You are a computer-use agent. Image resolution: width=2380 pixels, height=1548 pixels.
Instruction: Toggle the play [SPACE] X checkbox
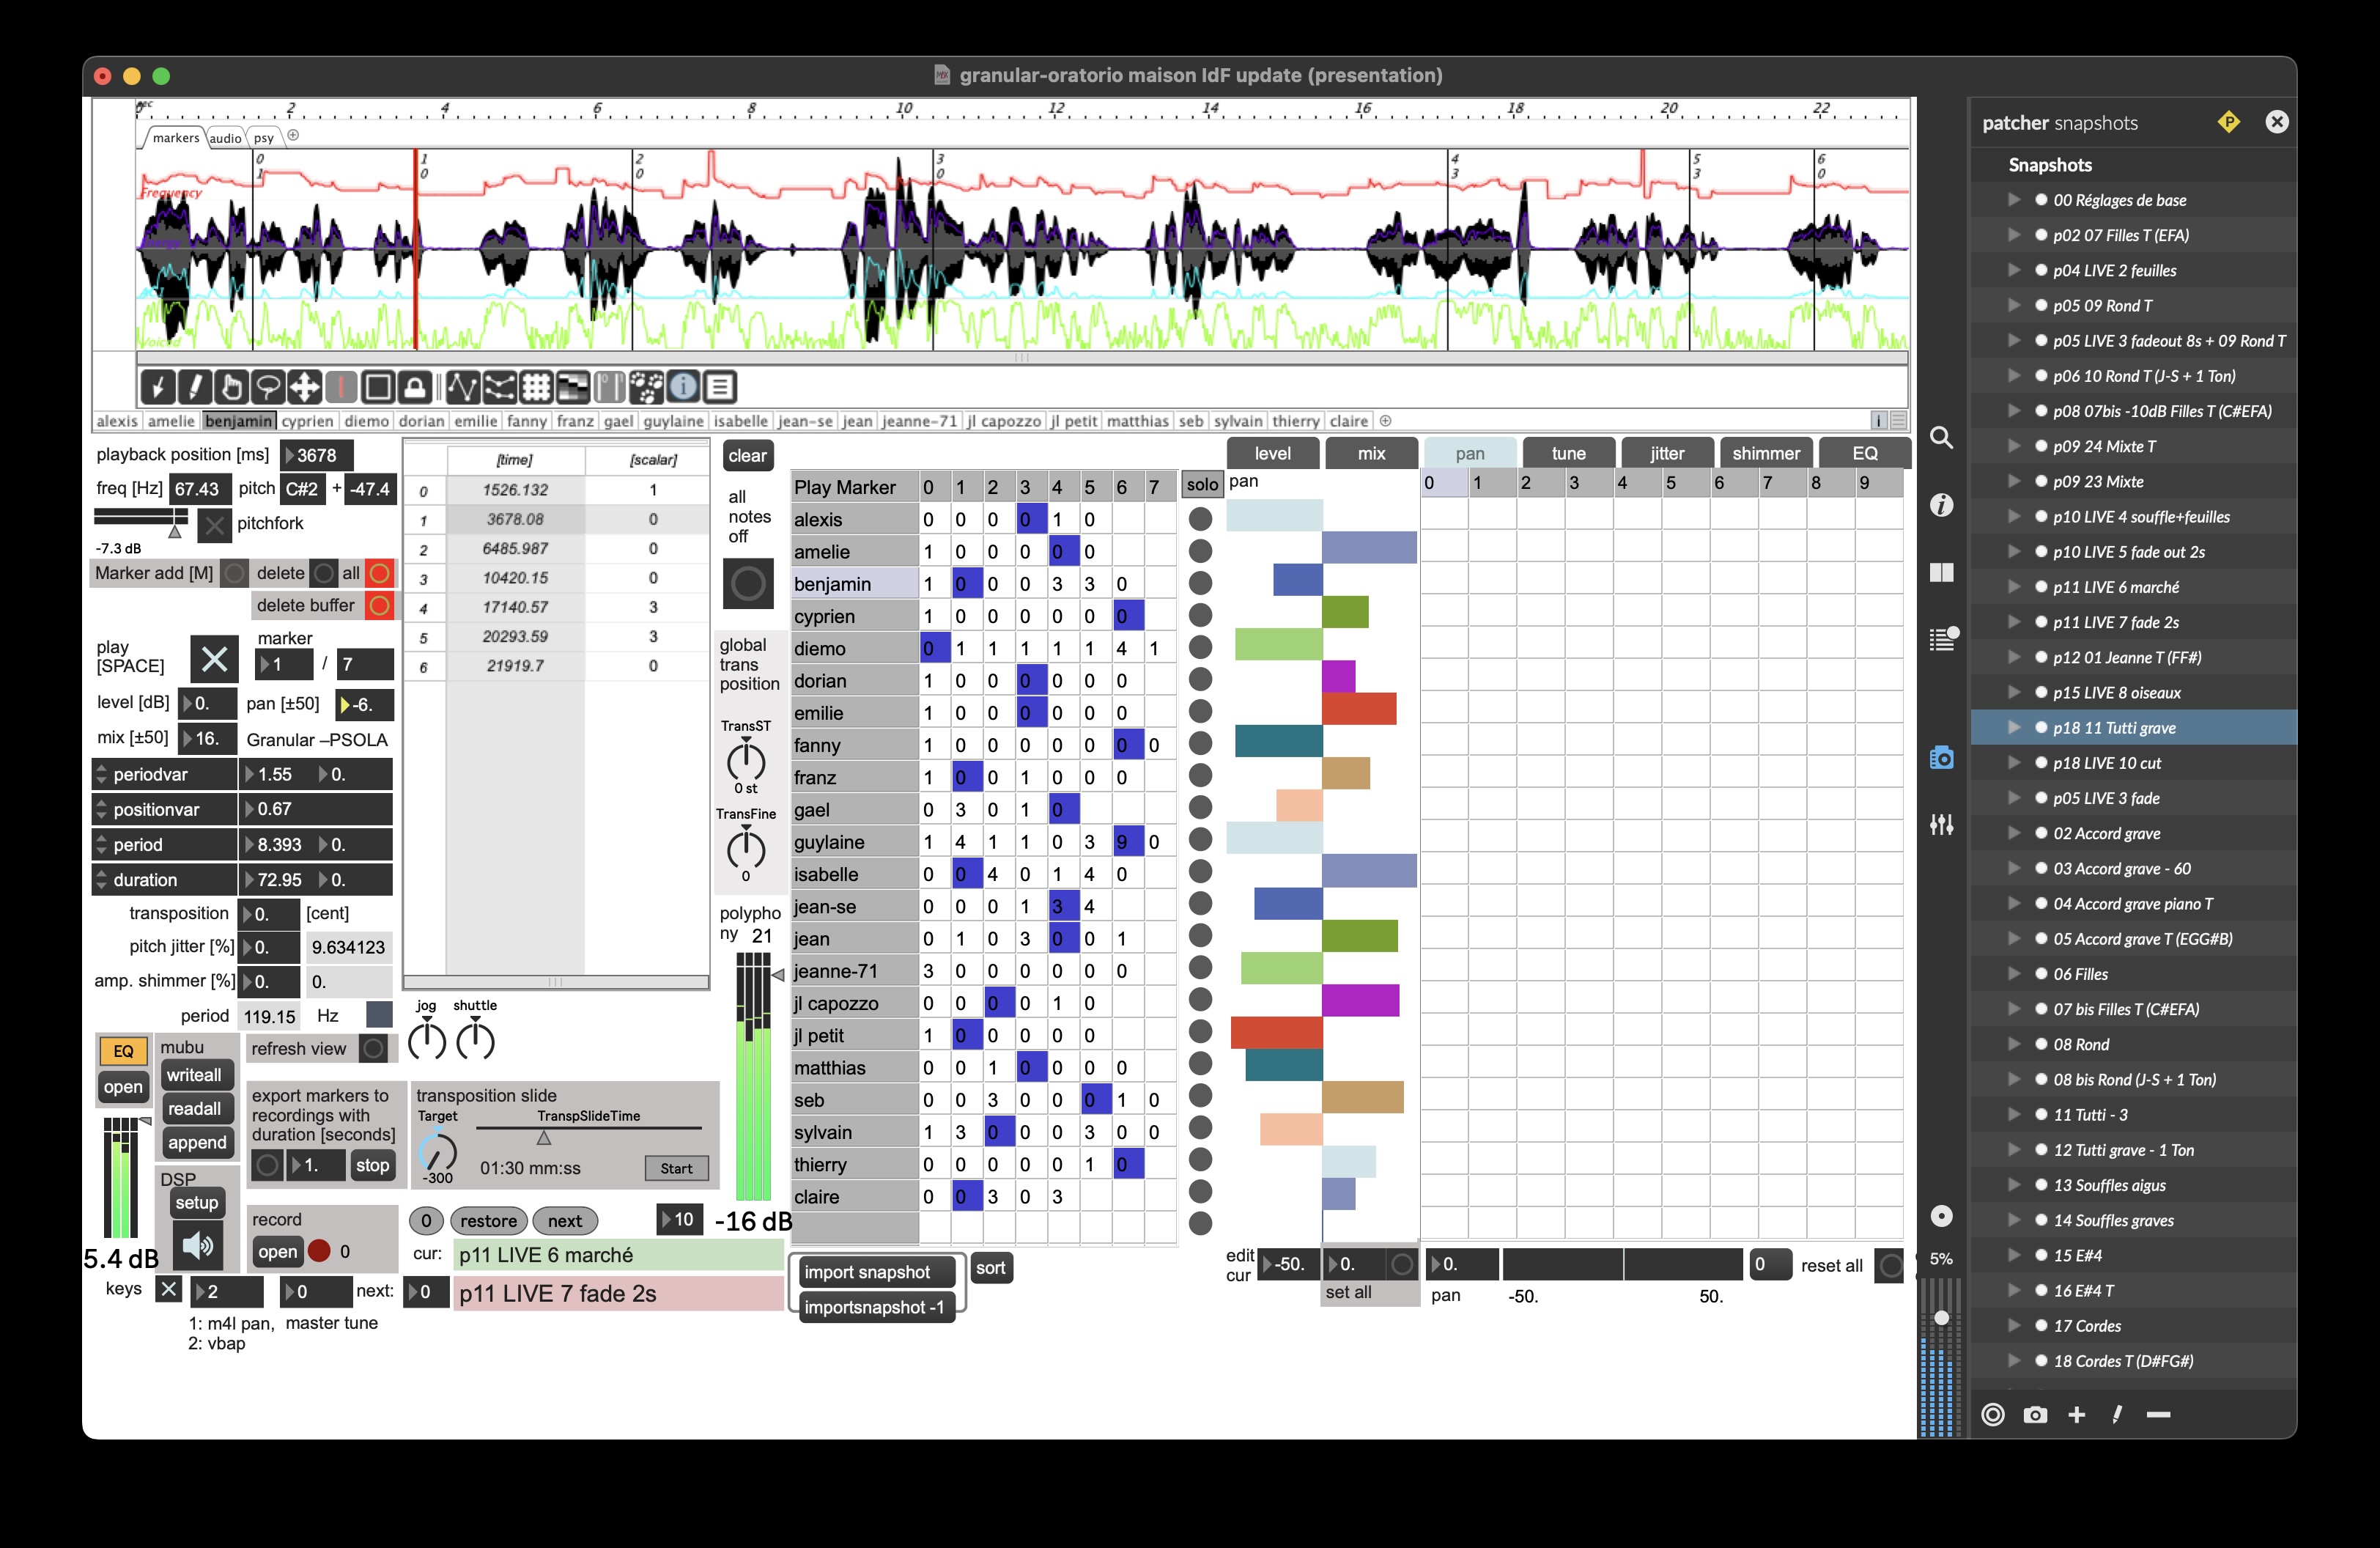coord(214,659)
